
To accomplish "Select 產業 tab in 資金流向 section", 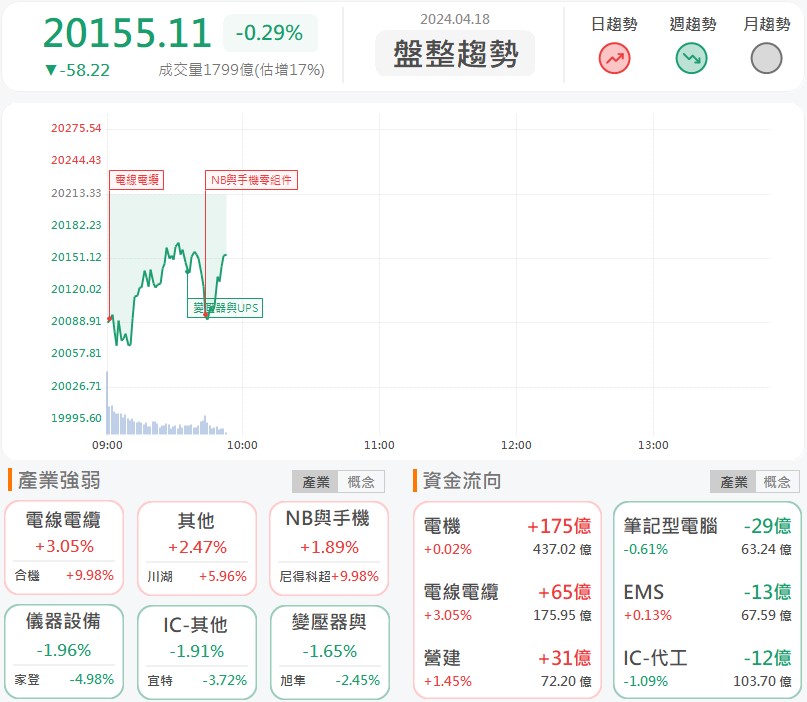I will coord(733,482).
